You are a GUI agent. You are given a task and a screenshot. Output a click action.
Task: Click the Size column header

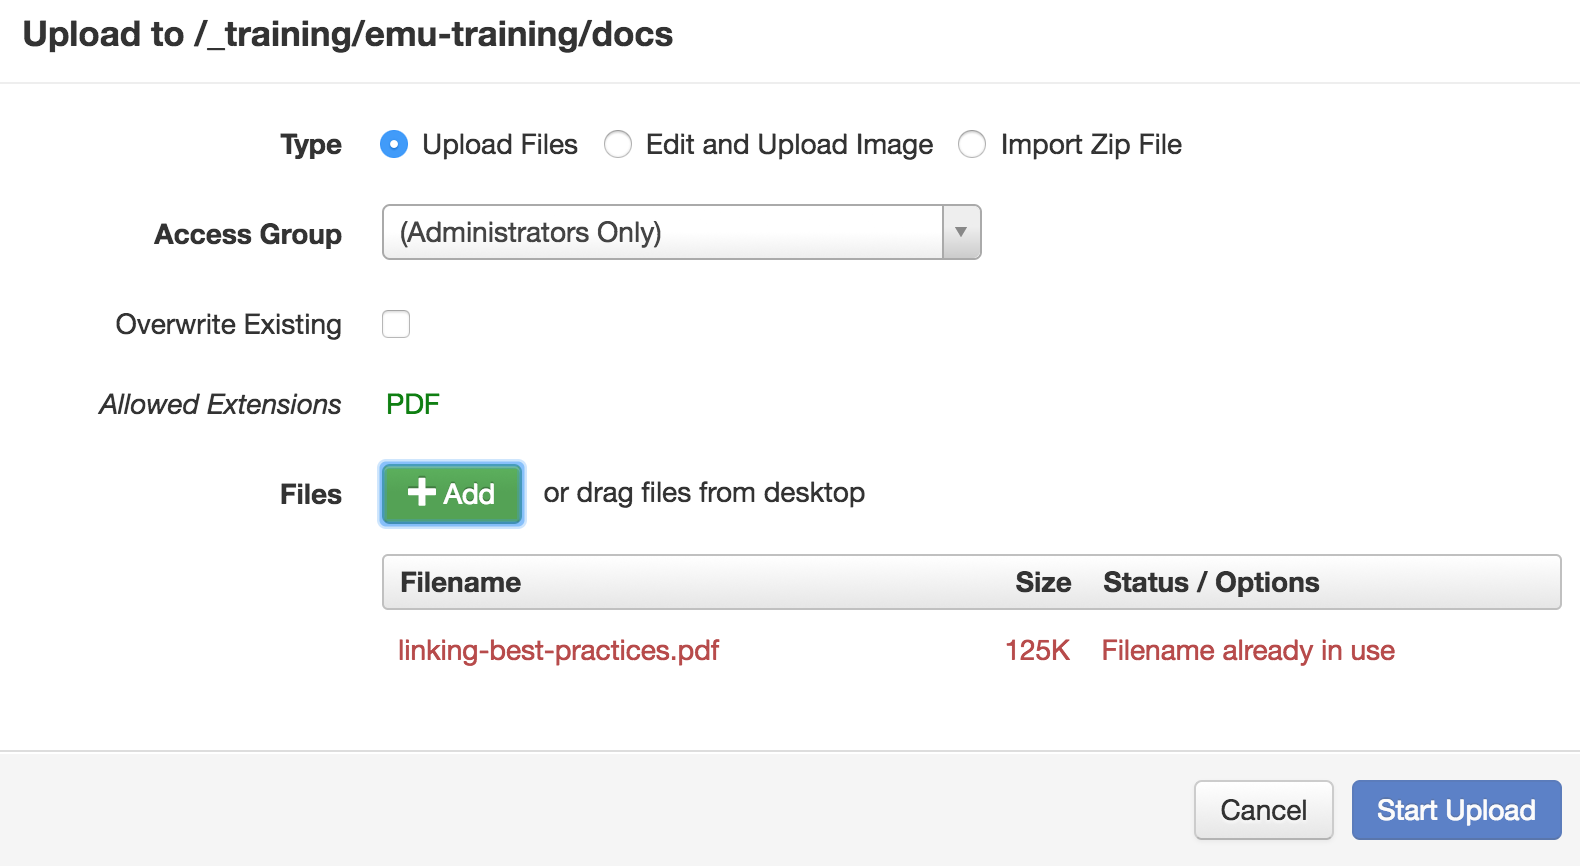[1043, 582]
